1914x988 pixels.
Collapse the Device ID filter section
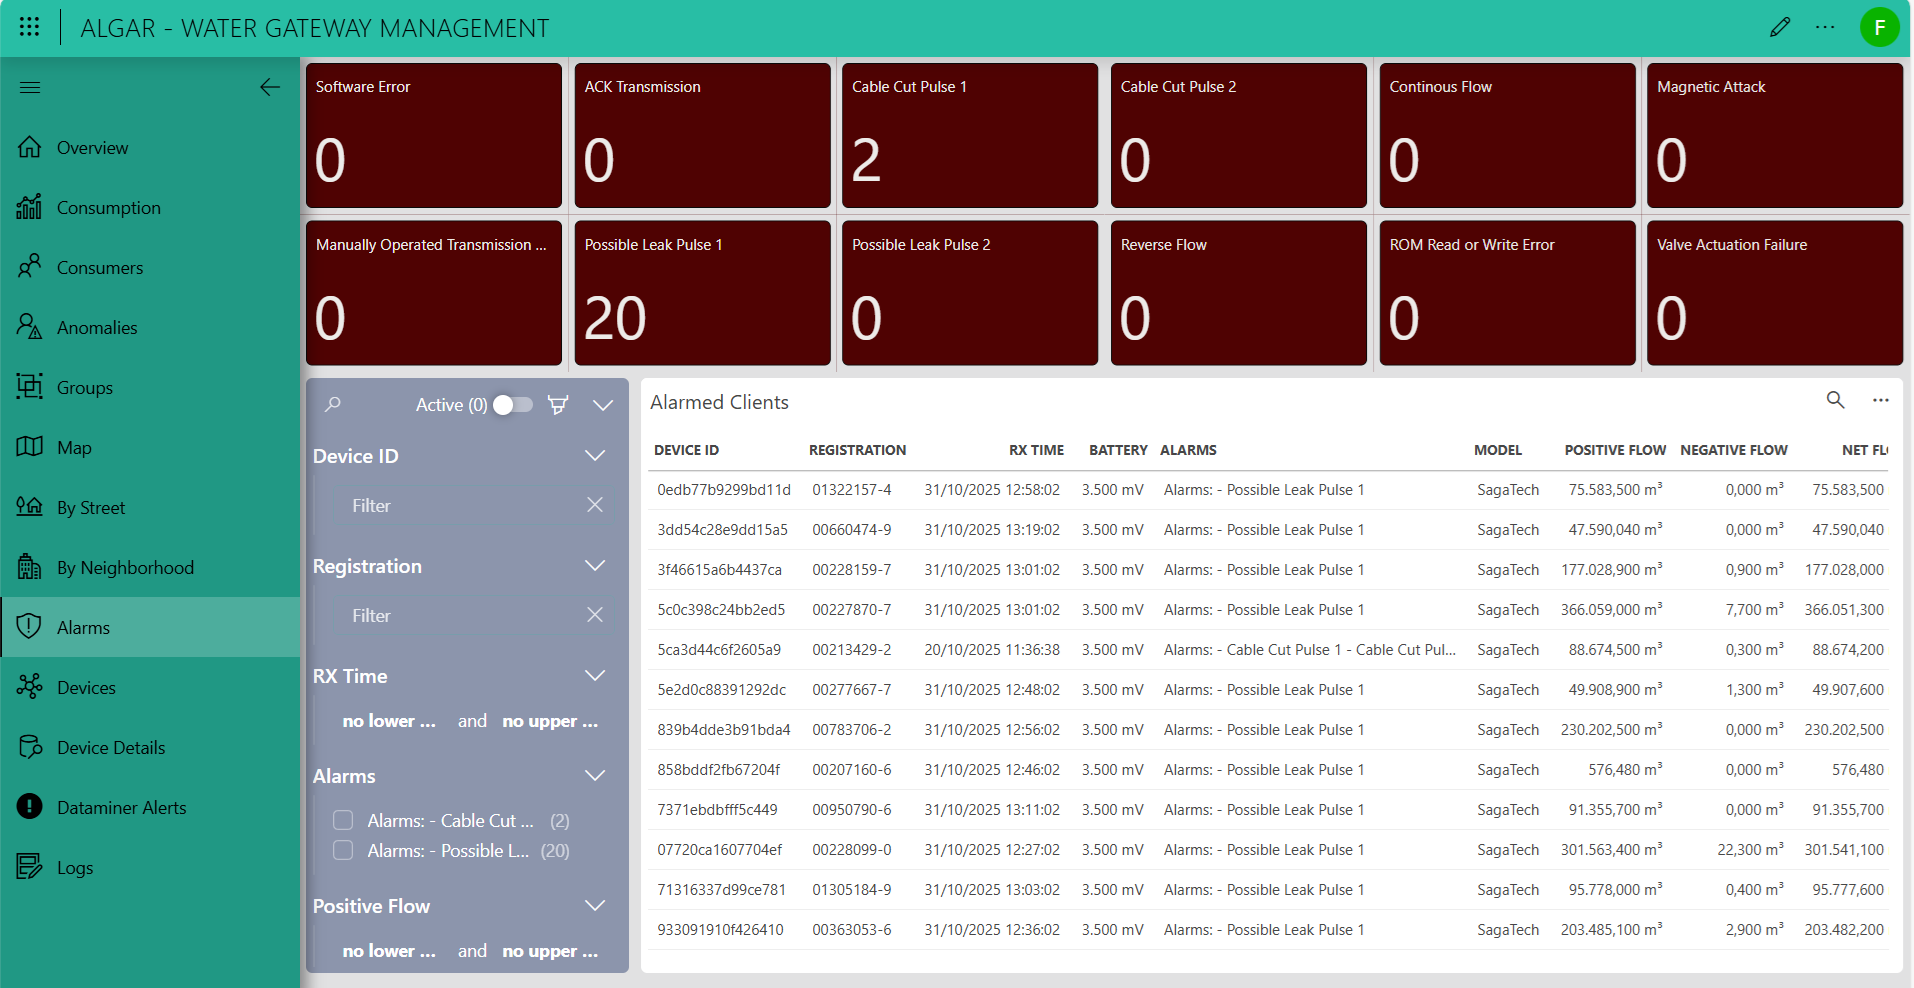coord(595,456)
